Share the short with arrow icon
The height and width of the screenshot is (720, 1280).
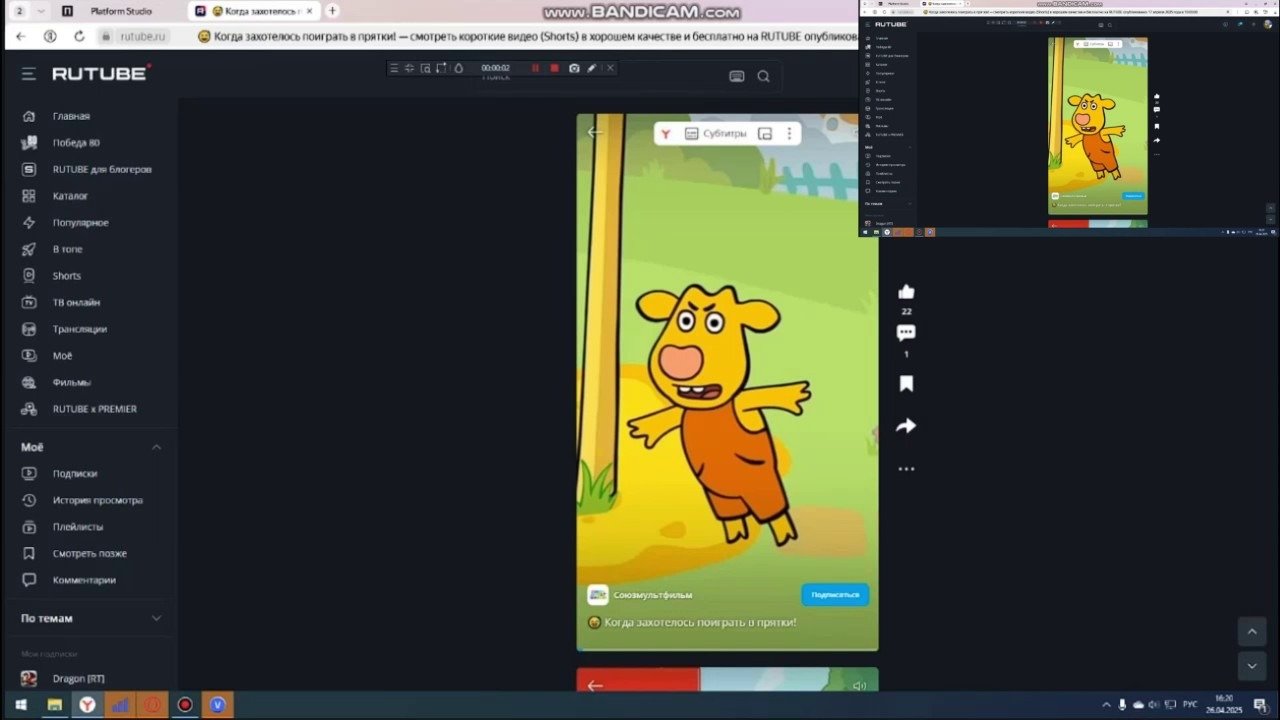[x=906, y=426]
